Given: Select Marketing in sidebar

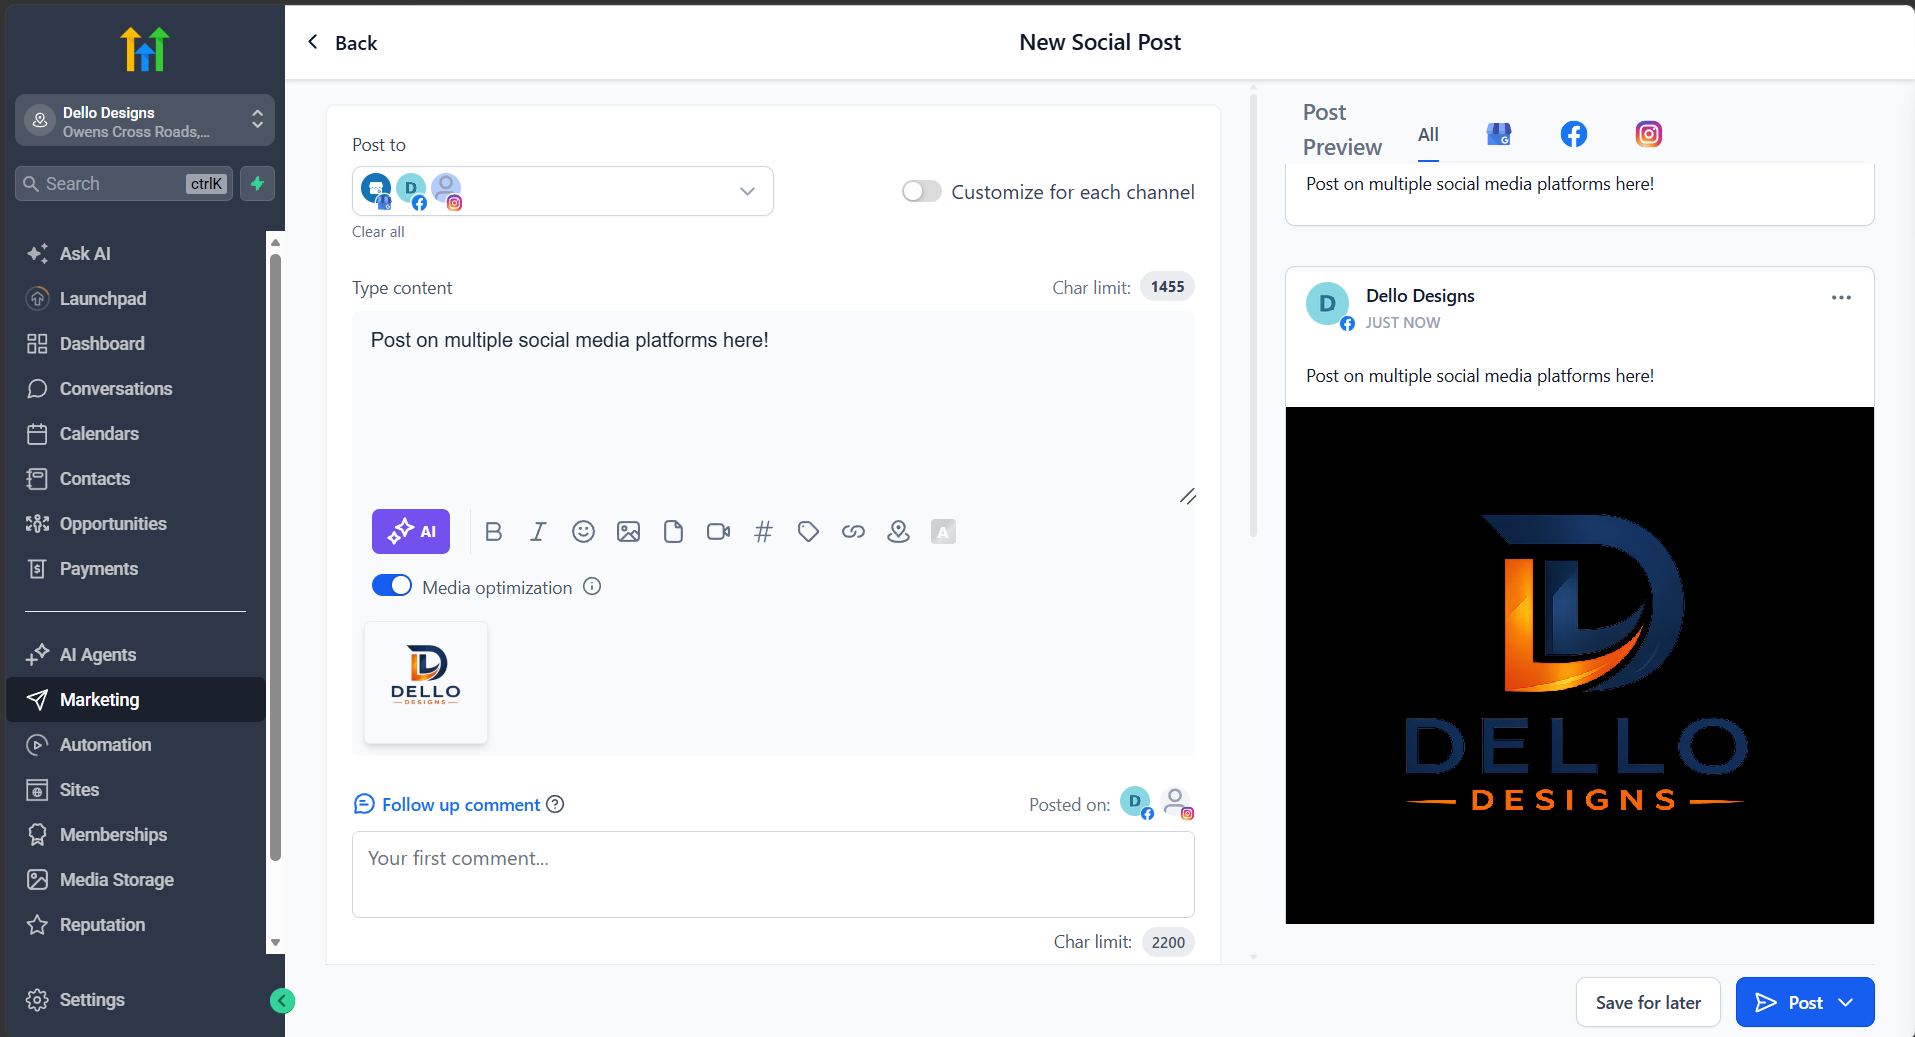Looking at the screenshot, I should click(x=135, y=700).
